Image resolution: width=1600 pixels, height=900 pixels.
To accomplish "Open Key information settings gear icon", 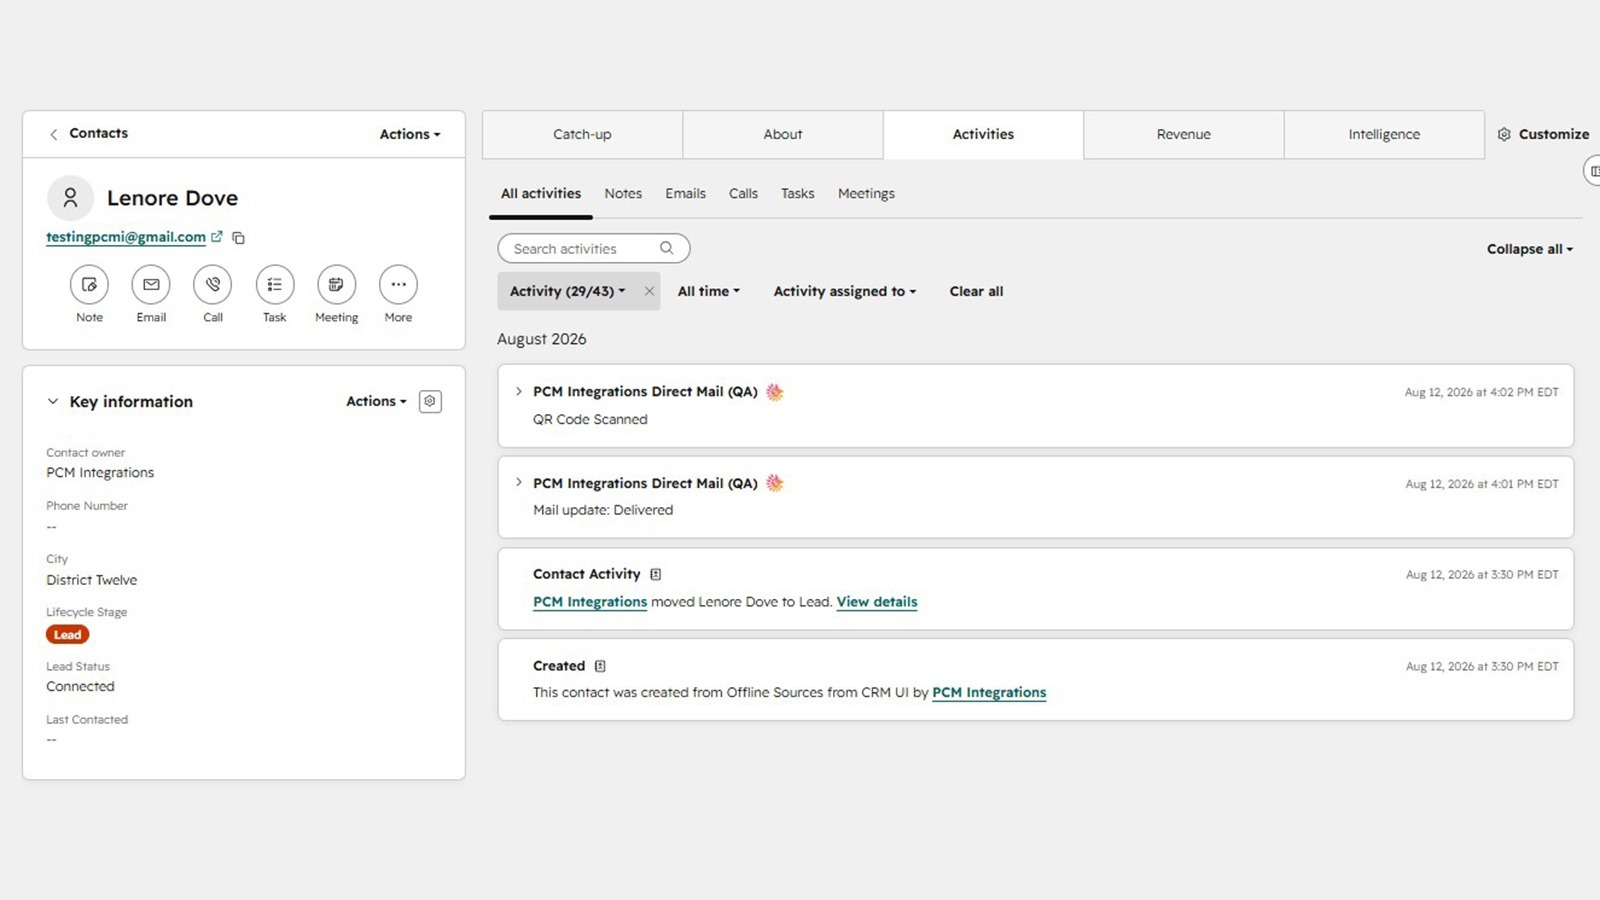I will [430, 401].
